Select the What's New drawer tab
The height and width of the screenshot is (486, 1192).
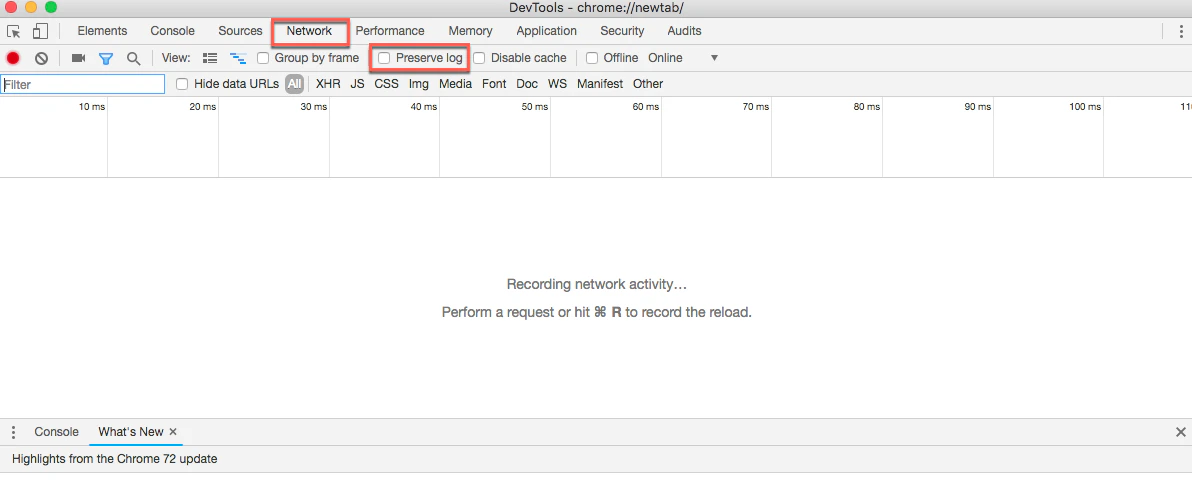pyautogui.click(x=131, y=432)
